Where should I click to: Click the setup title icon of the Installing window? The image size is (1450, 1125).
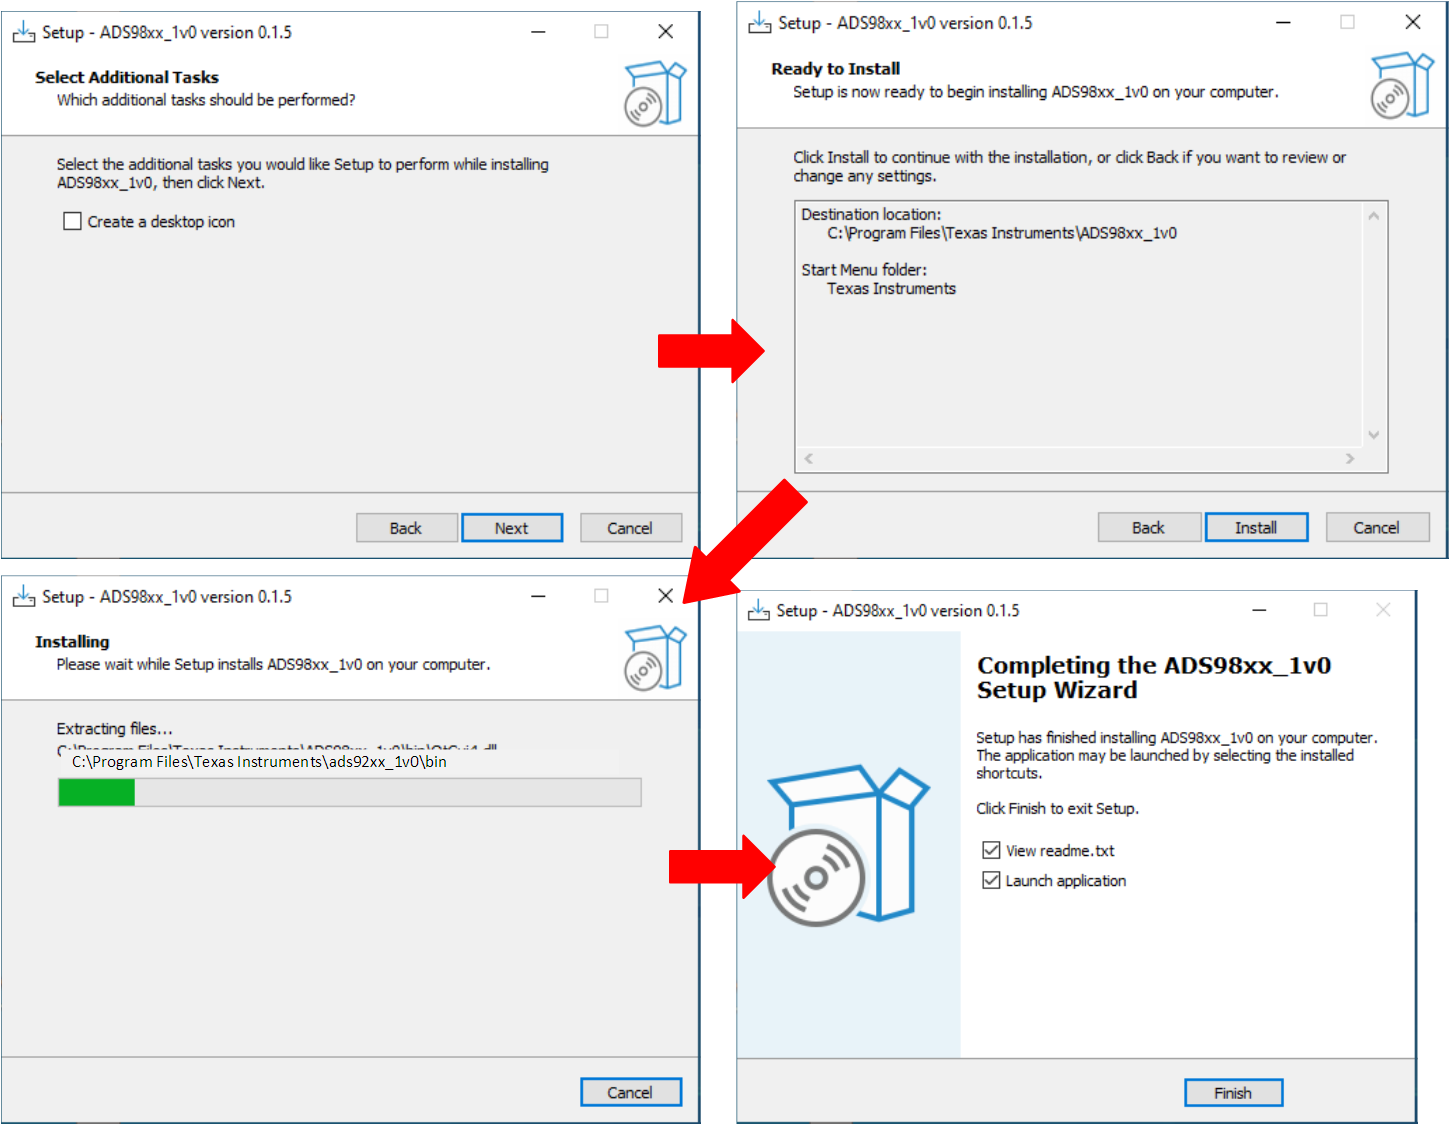point(24,597)
